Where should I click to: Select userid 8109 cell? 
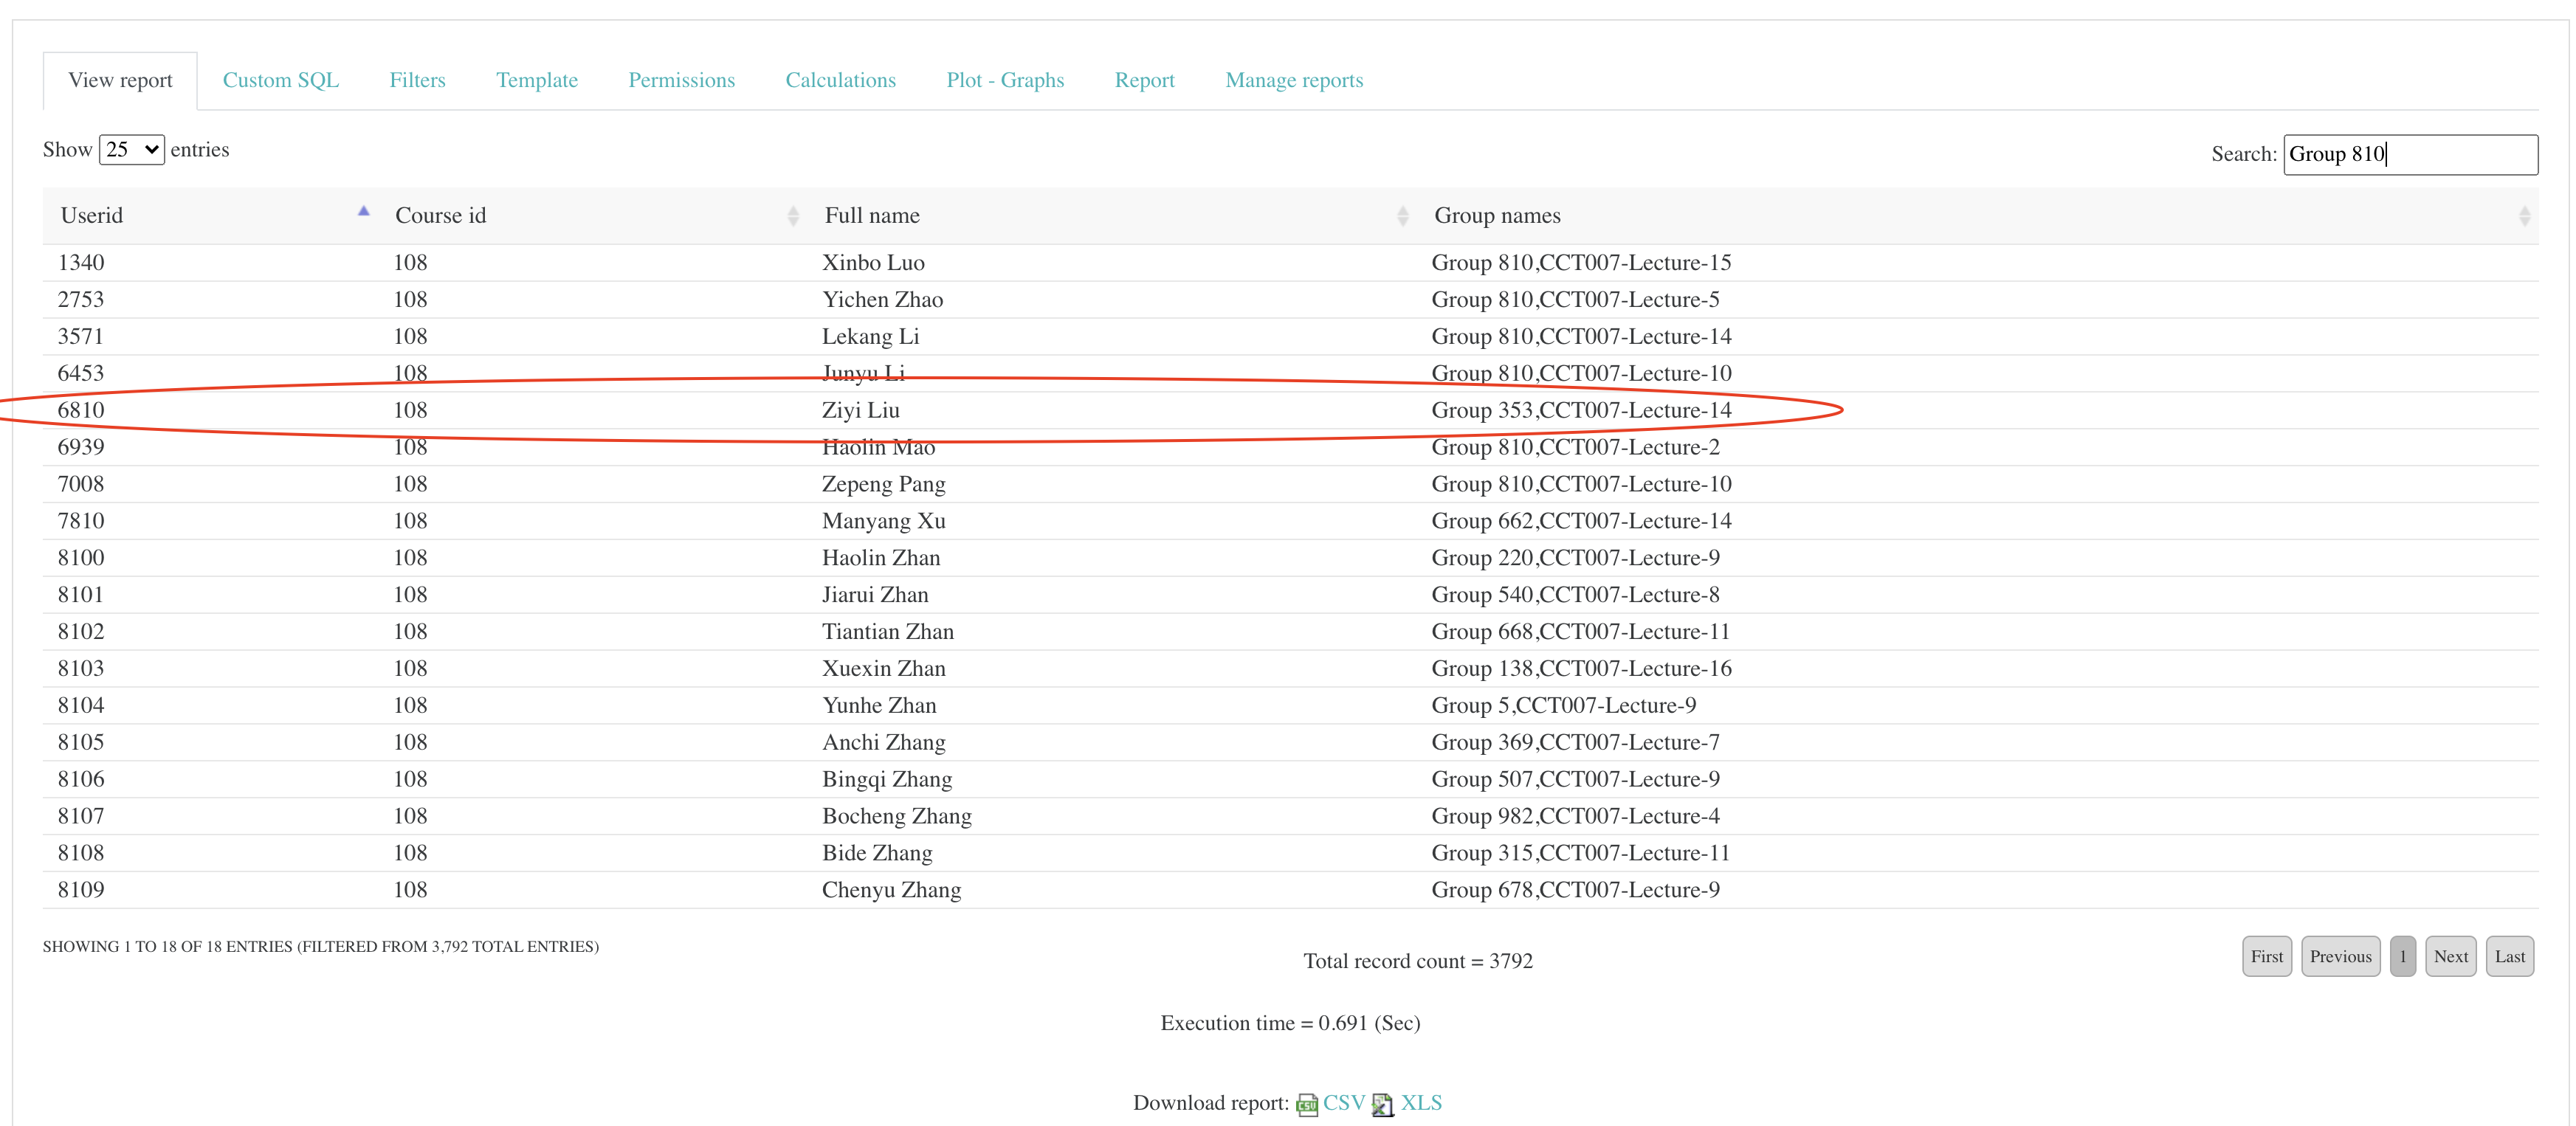pyautogui.click(x=81, y=891)
